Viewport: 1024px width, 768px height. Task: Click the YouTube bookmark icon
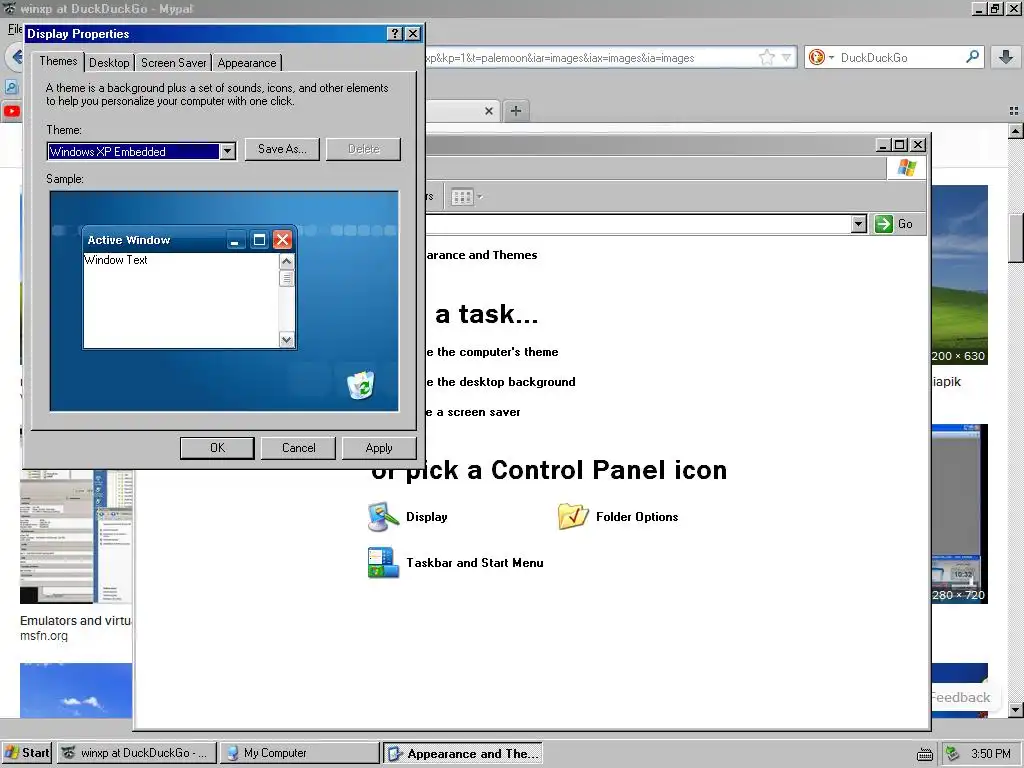pyautogui.click(x=12, y=111)
